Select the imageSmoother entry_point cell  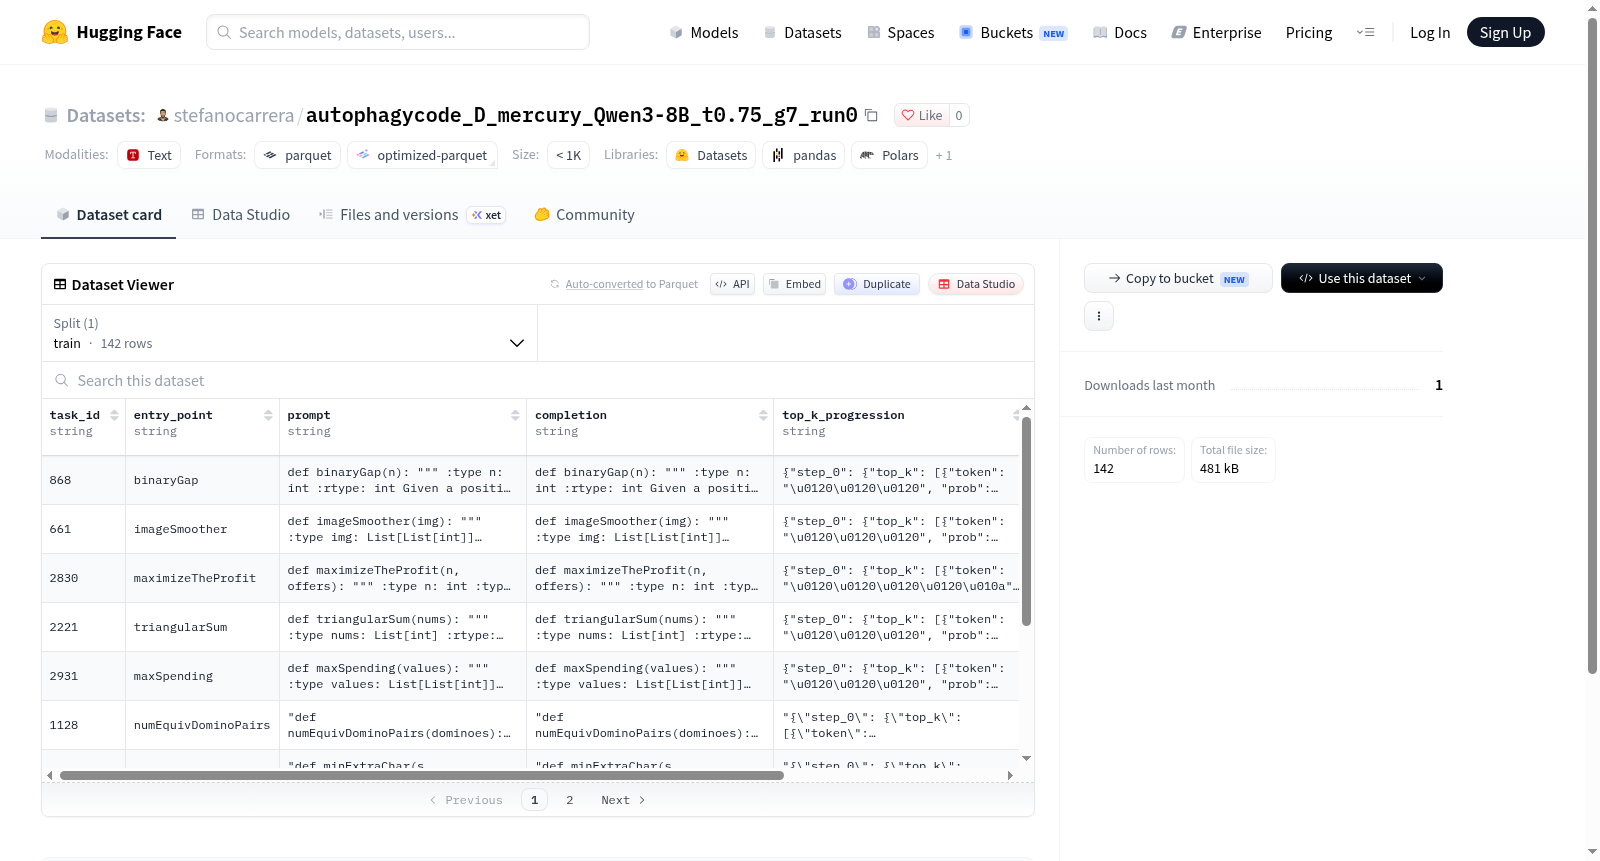coord(203,529)
